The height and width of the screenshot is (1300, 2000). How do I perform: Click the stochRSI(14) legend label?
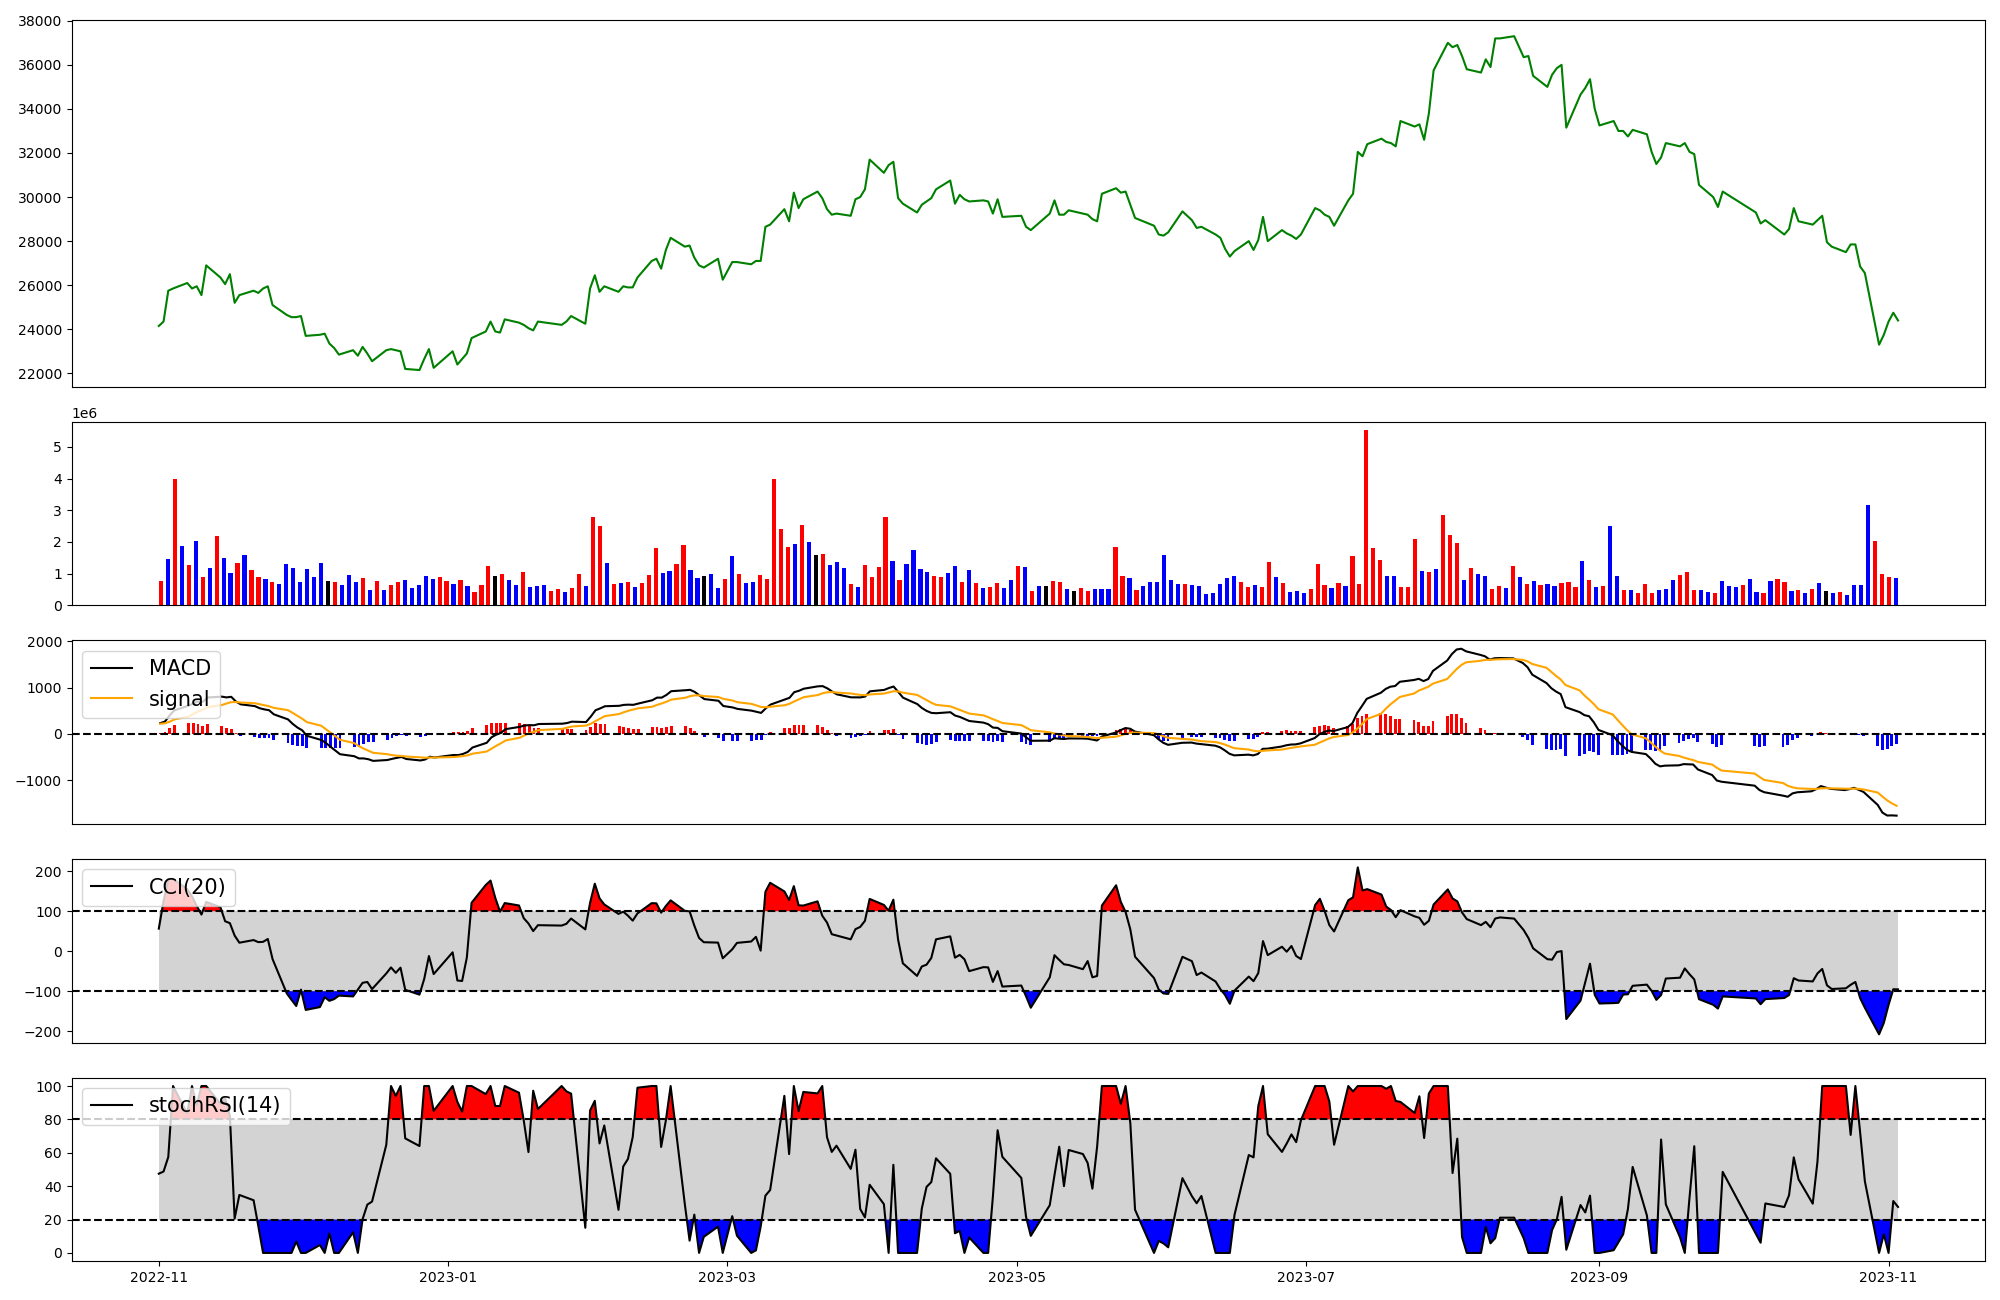point(213,1105)
